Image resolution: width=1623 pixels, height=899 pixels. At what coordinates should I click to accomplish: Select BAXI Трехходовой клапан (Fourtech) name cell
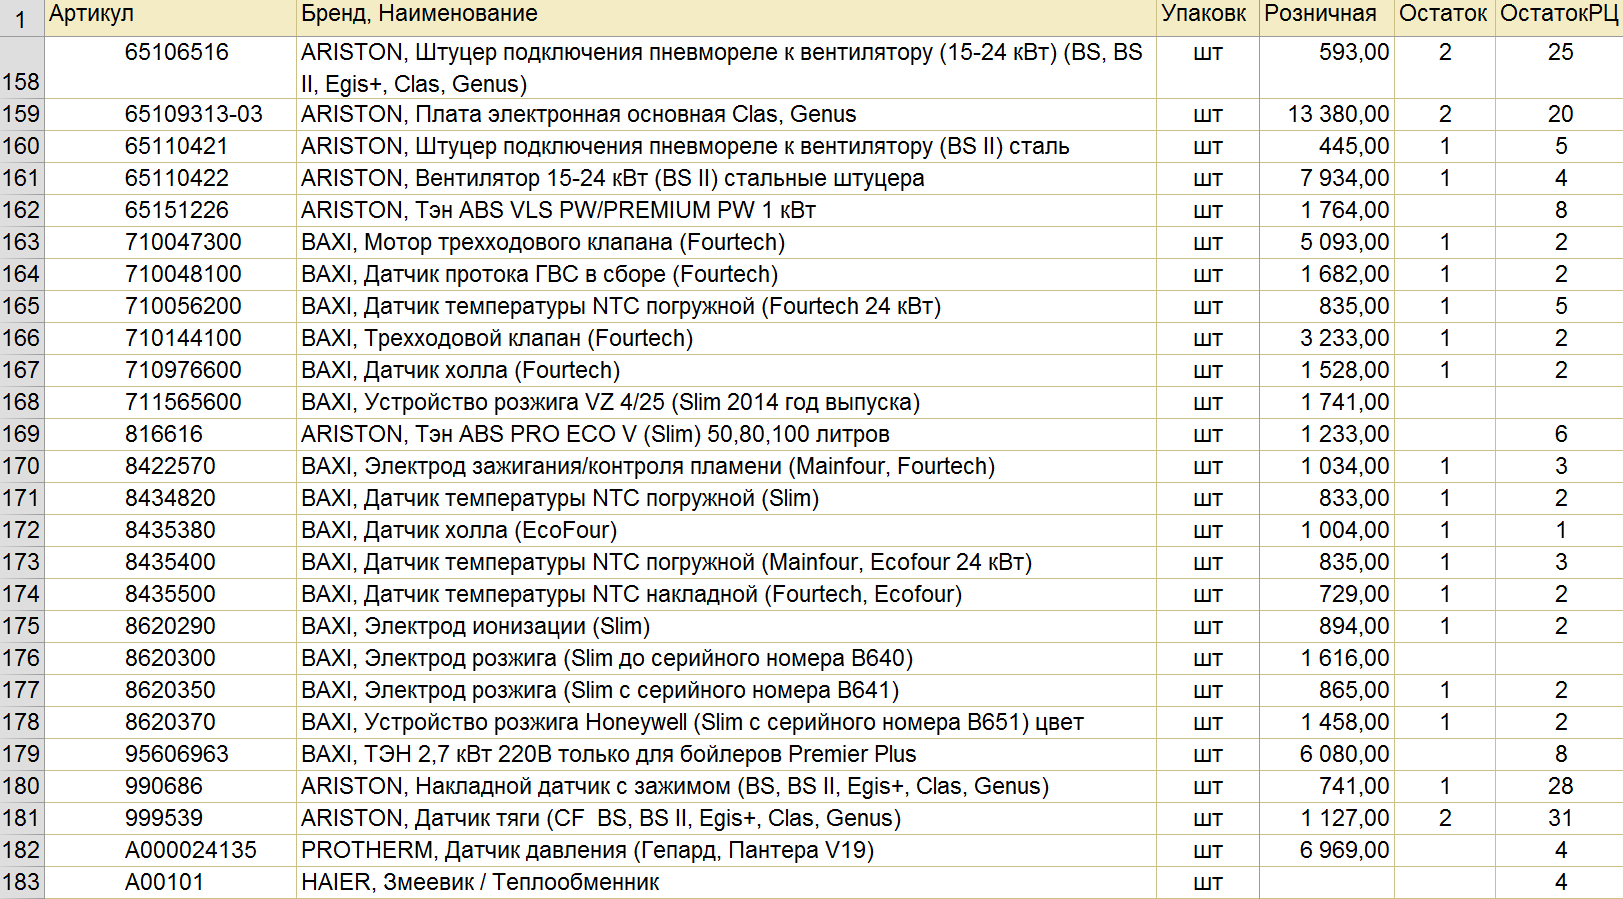tap(726, 338)
